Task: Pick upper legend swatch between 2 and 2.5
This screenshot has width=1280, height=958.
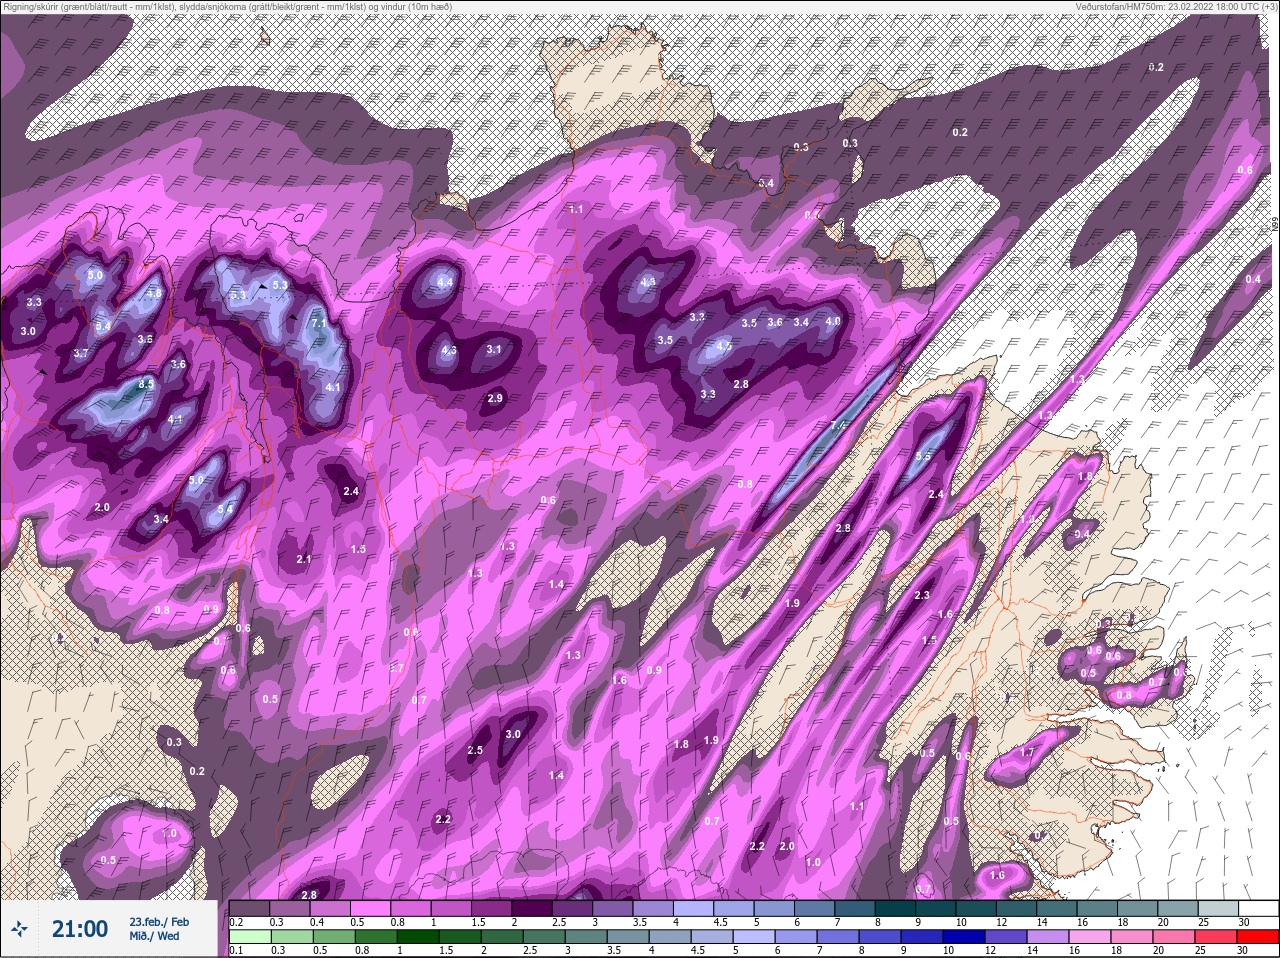Action: click(x=533, y=908)
